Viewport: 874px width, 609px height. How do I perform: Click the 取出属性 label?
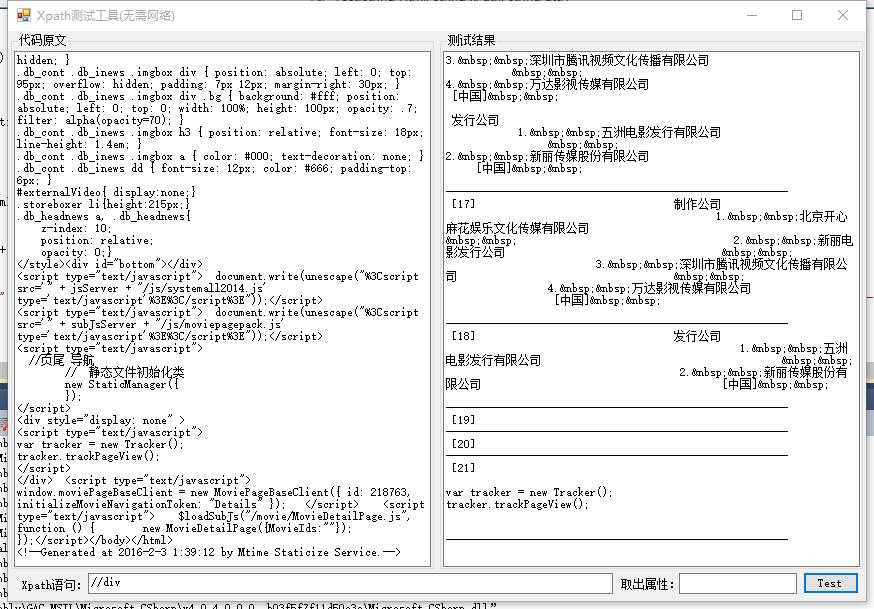point(647,584)
